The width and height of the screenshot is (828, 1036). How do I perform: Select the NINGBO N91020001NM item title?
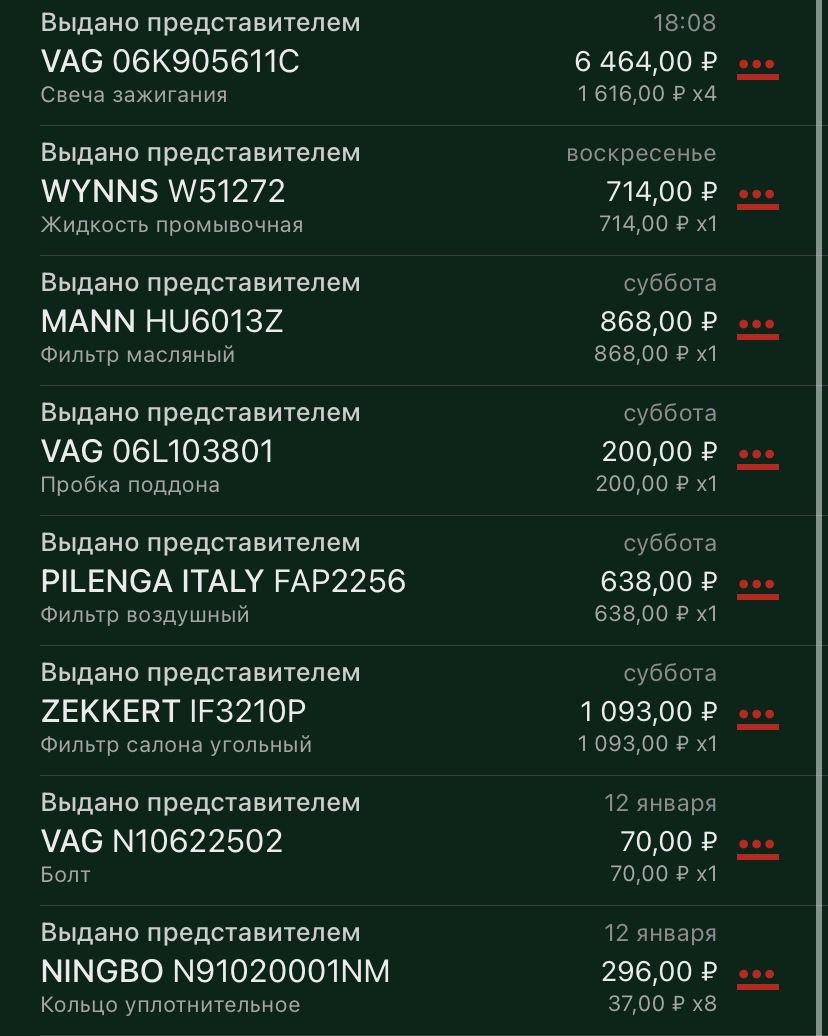point(215,971)
